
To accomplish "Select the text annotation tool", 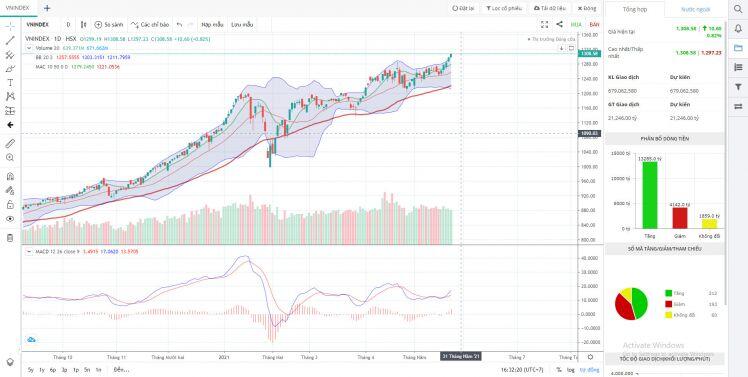I will (x=10, y=83).
